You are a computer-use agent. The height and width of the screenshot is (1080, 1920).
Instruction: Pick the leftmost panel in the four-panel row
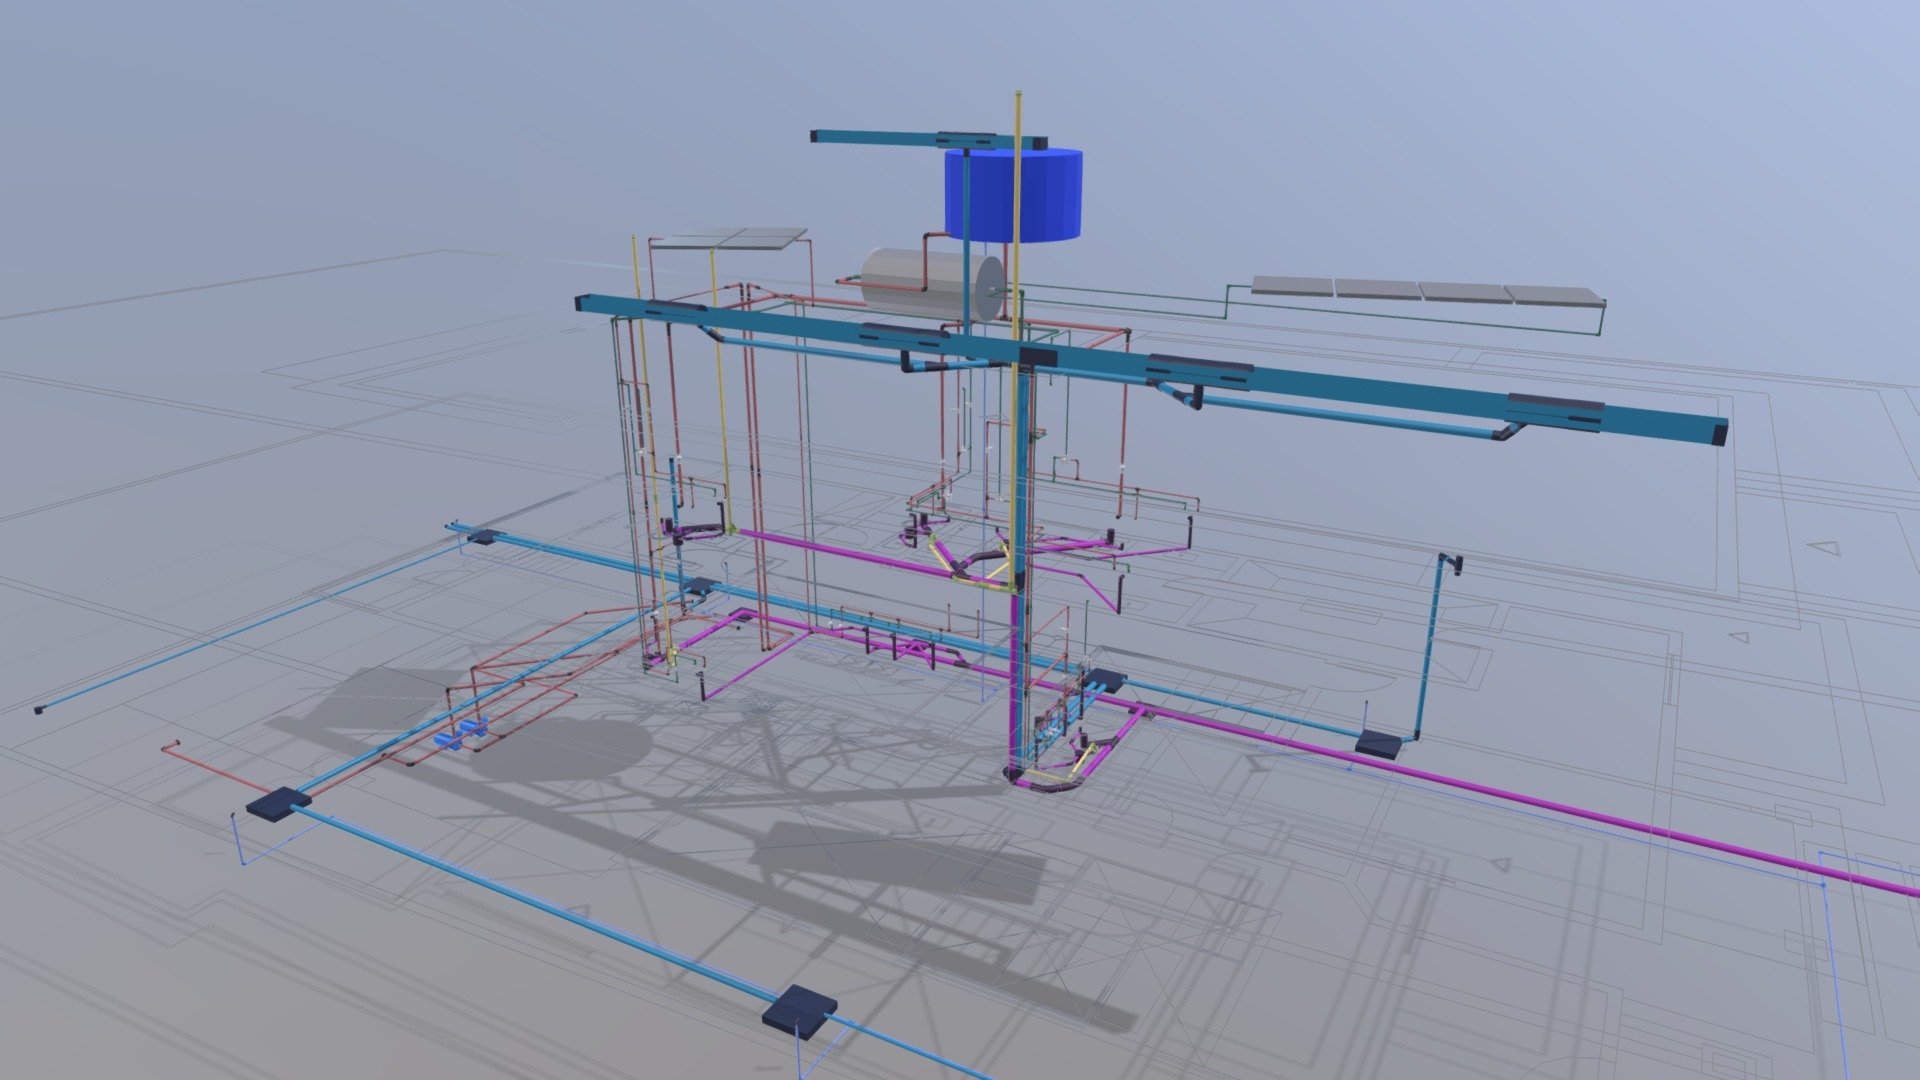(x=1293, y=286)
